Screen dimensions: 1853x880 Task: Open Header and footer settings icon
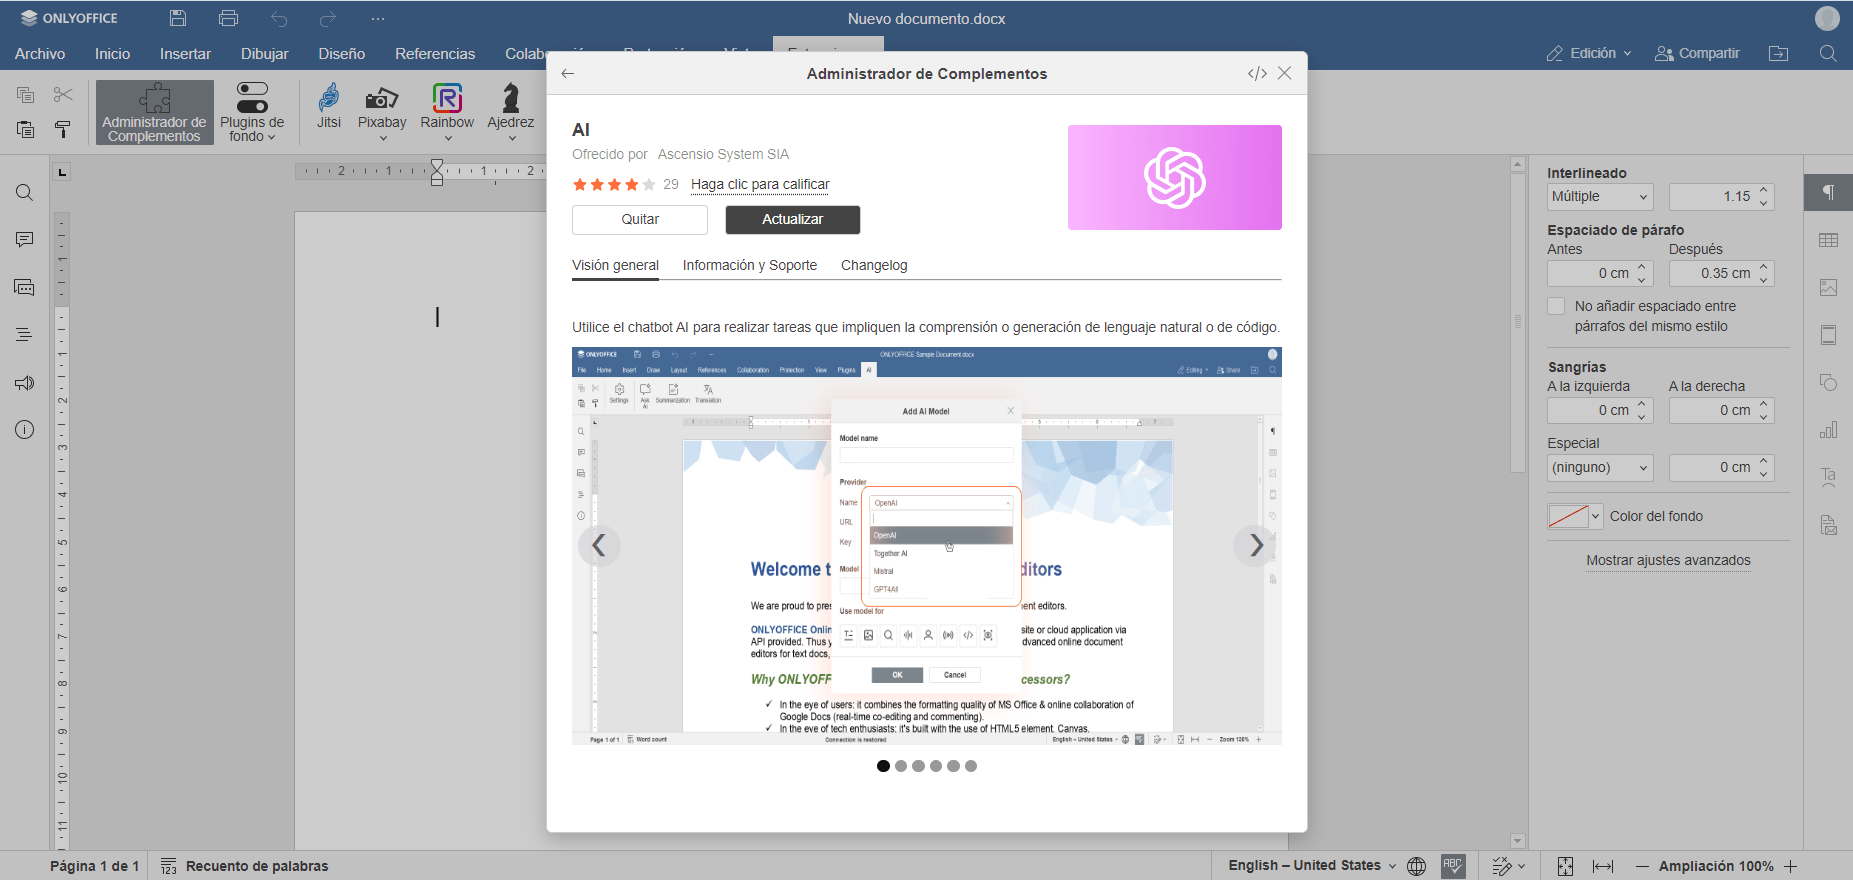pos(1829,335)
